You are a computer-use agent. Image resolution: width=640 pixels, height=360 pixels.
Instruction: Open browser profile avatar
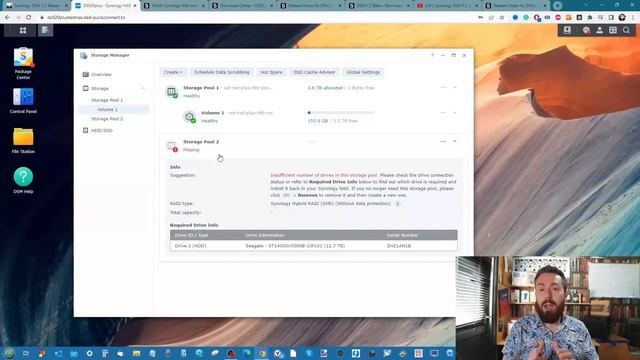[622, 18]
